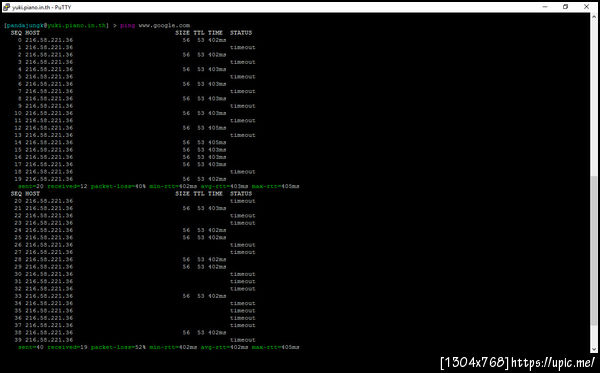600x373 pixels.
Task: Click timeout status on sequence 26 row
Action: 243,245
